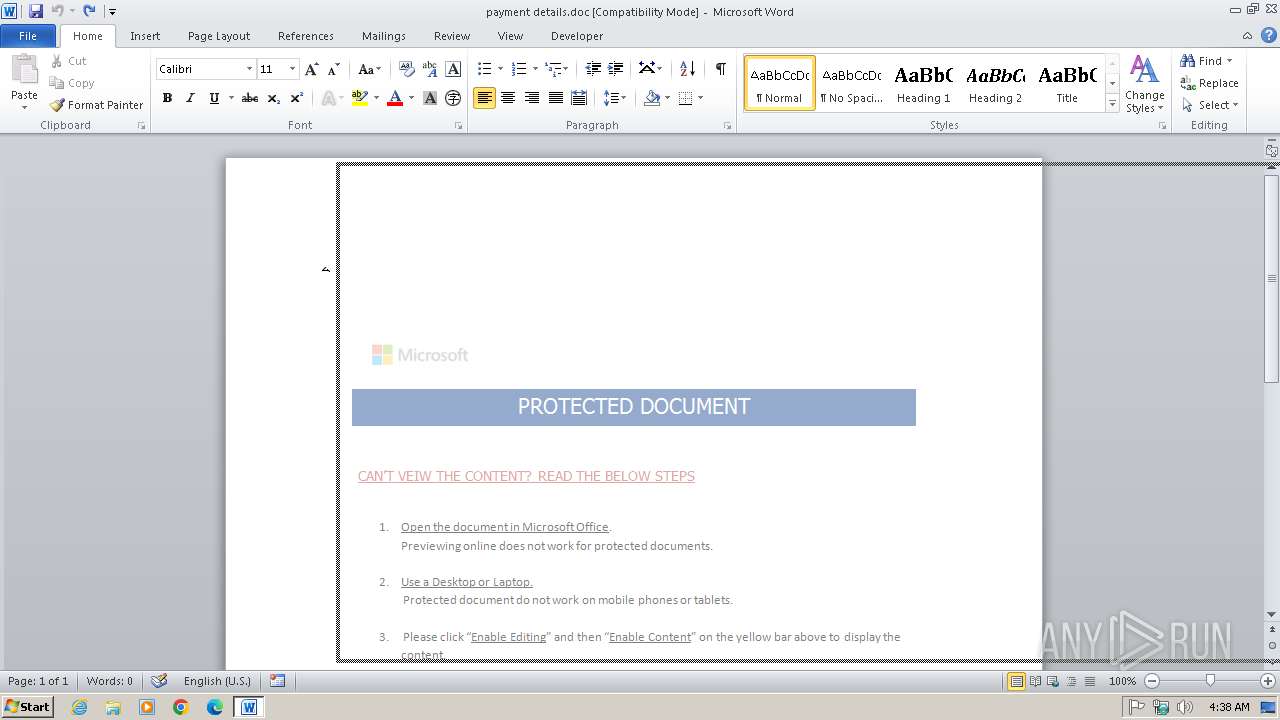Click the proofing errors icon in status bar
Image resolution: width=1280 pixels, height=720 pixels.
(159, 681)
